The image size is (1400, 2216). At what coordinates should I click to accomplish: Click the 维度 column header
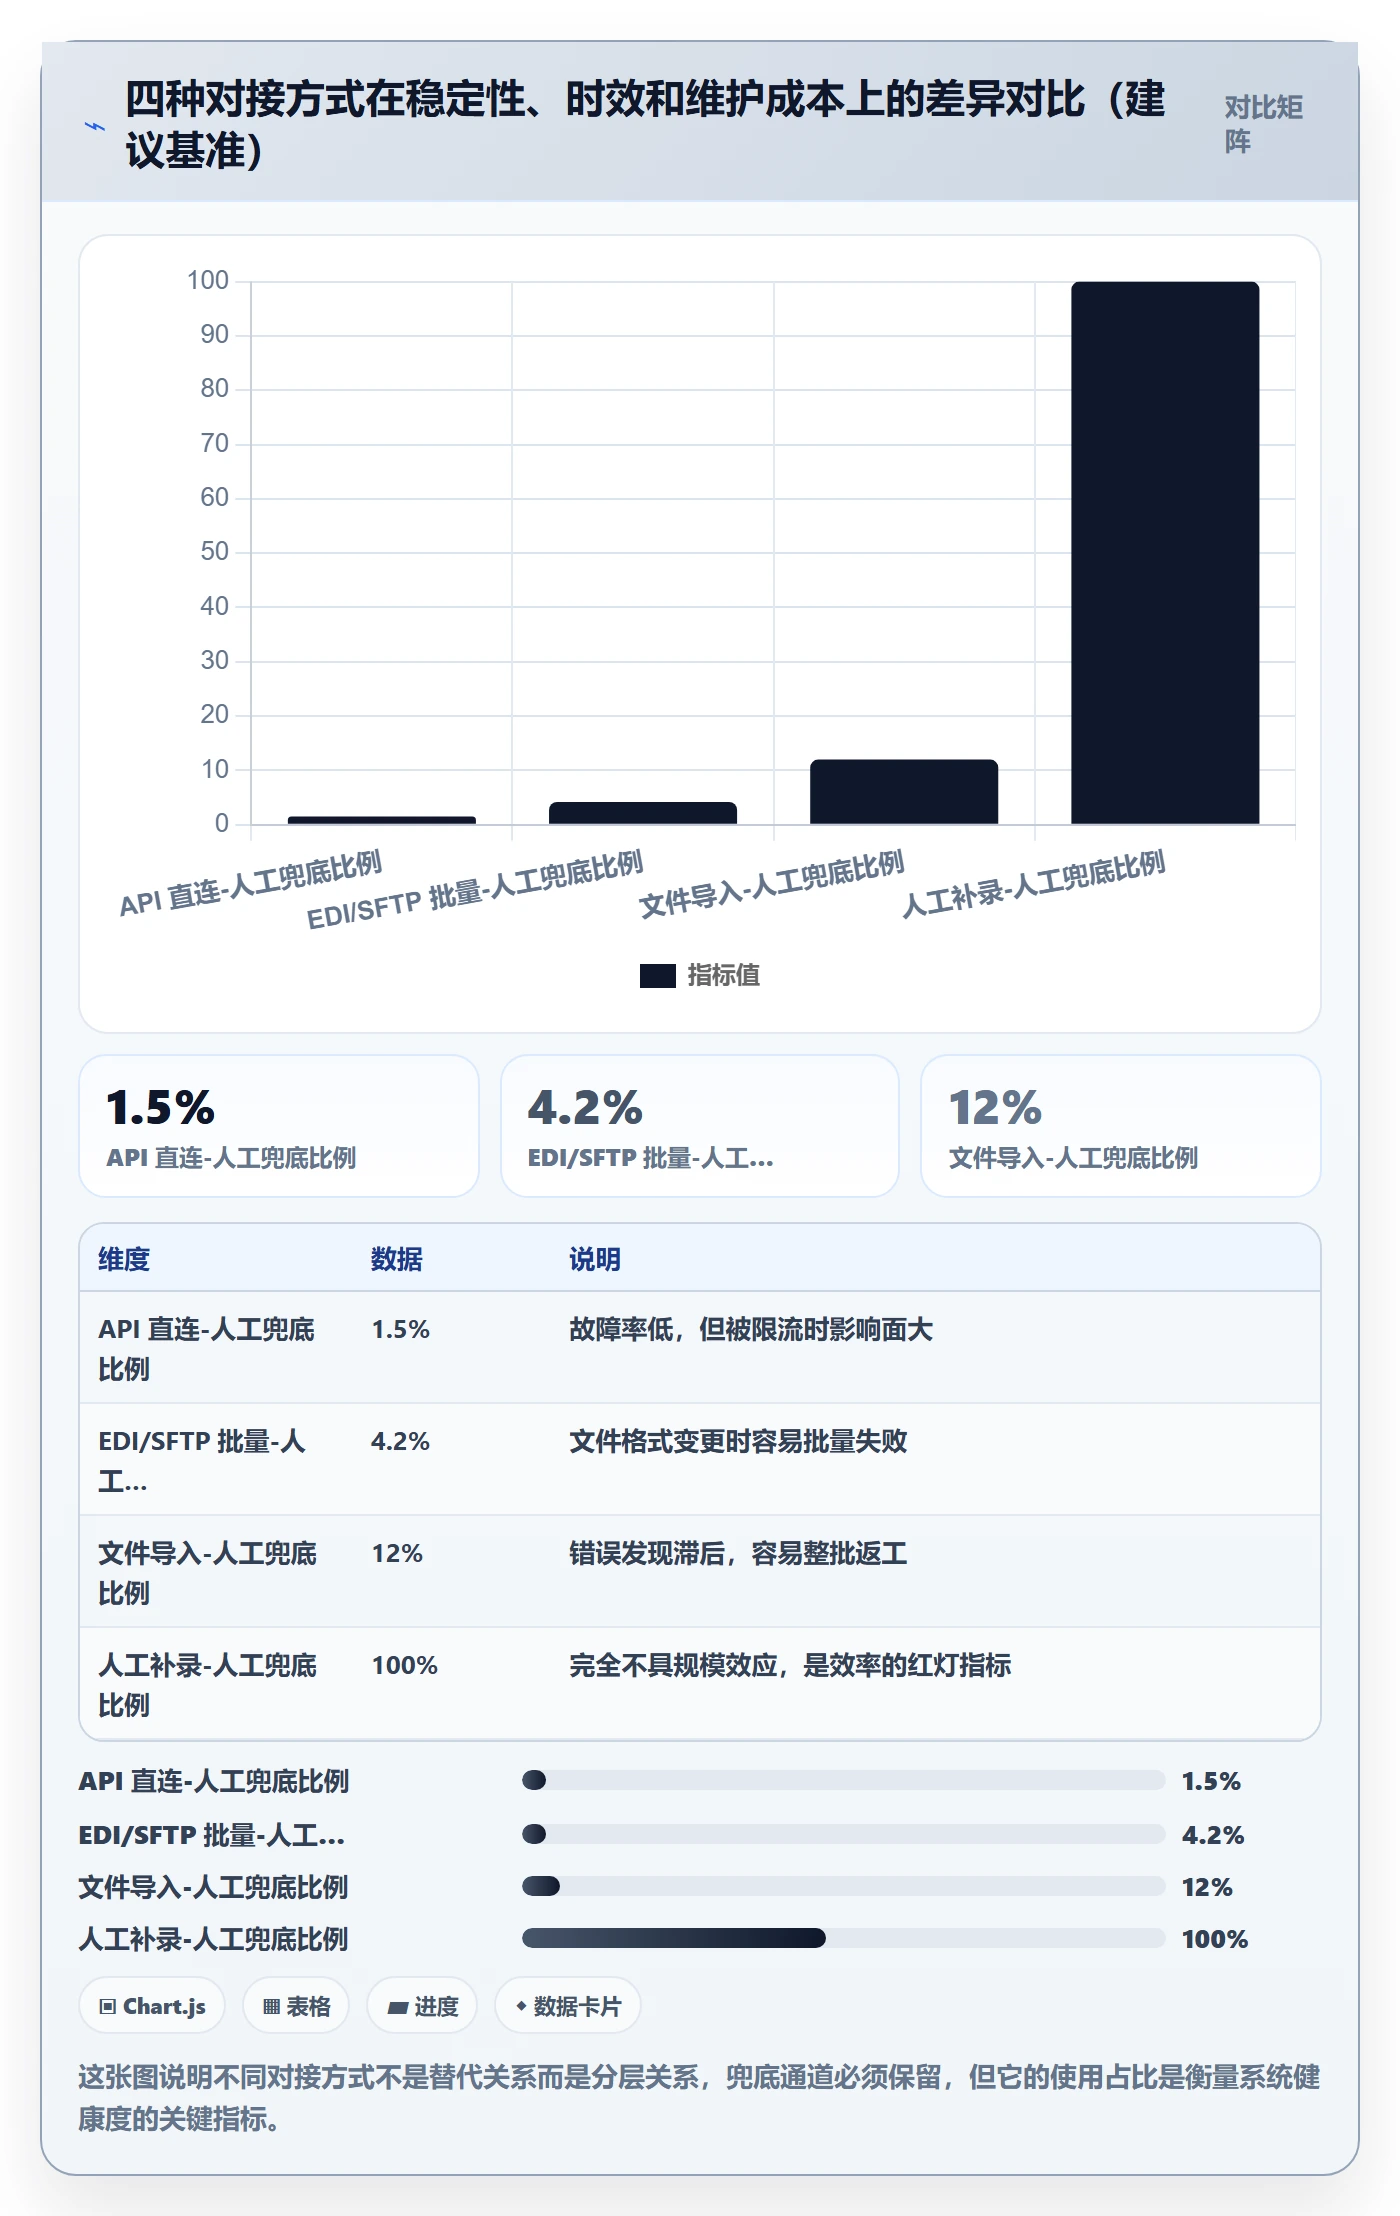coord(124,1259)
